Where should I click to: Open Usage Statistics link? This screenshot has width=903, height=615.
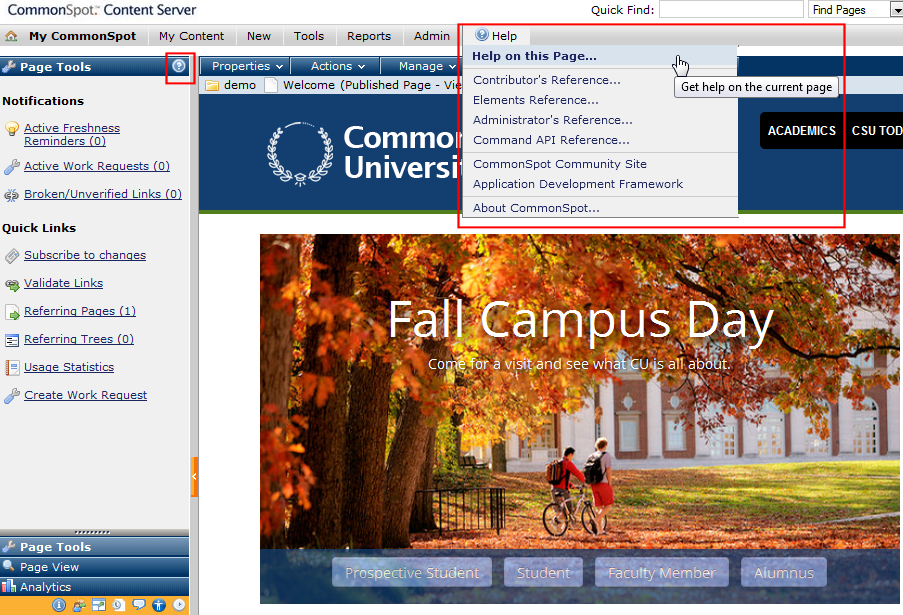coord(69,367)
